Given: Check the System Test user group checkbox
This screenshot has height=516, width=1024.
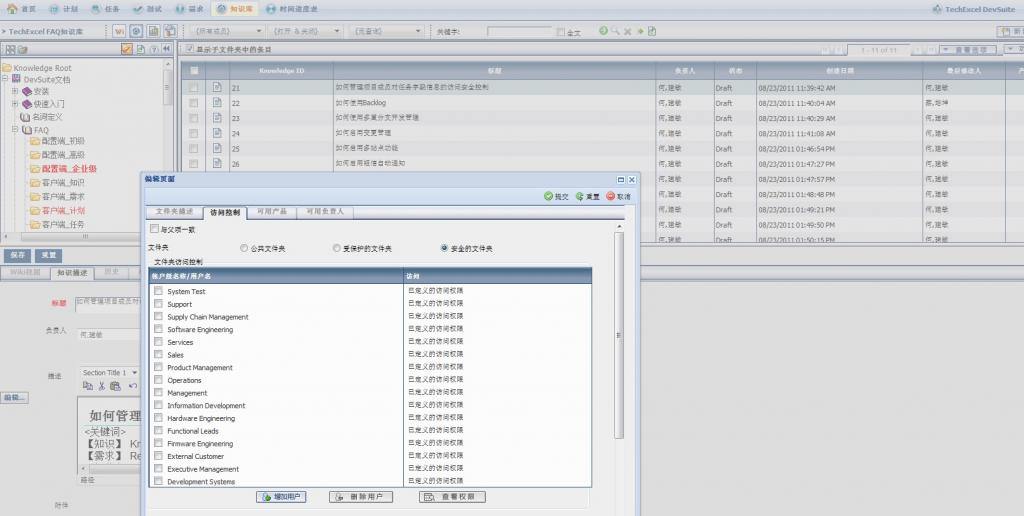Looking at the screenshot, I should click(158, 291).
